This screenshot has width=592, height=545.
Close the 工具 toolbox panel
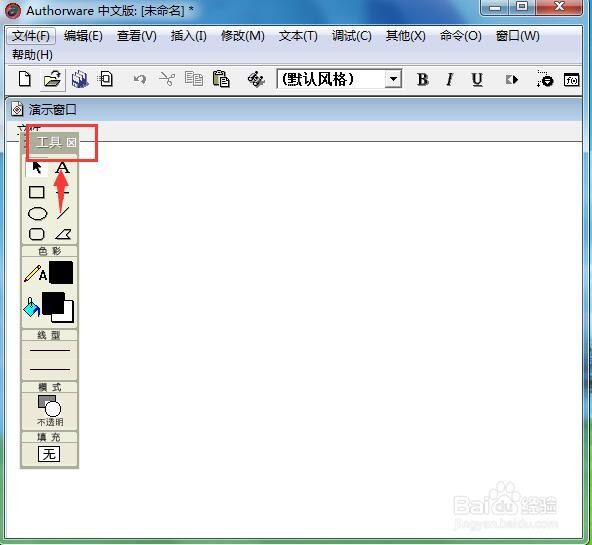[71, 142]
